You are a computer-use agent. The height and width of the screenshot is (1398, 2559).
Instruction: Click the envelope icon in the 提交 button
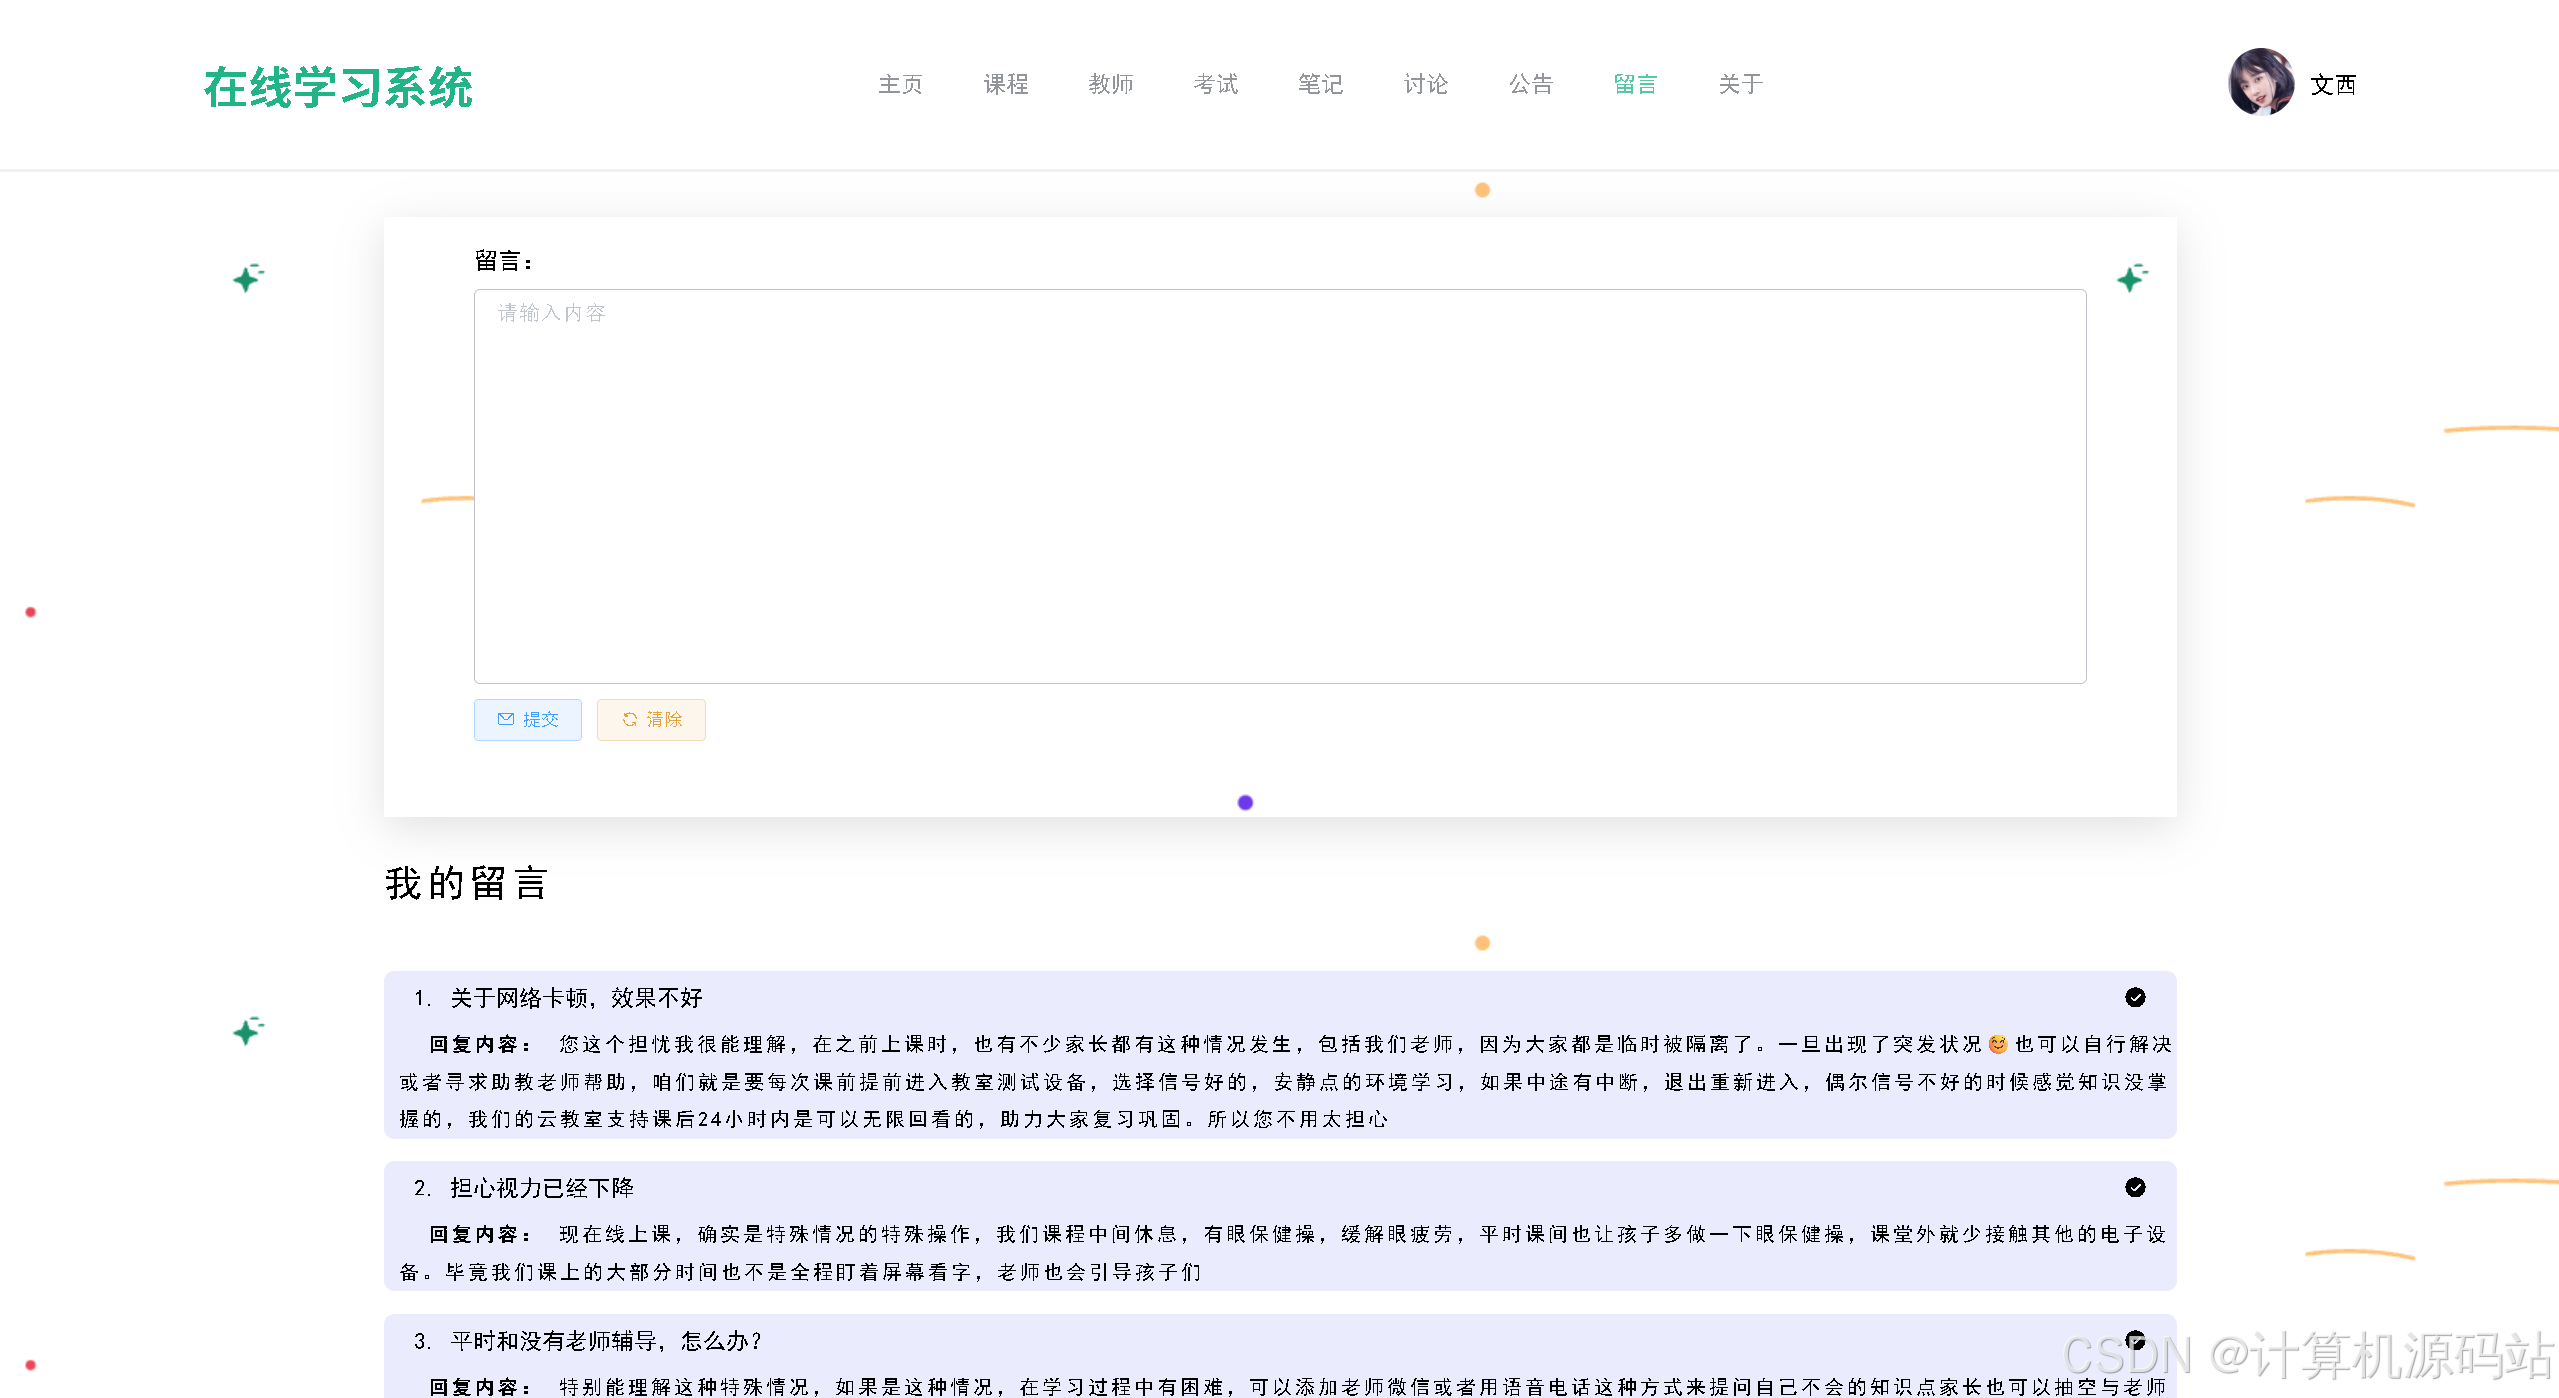coord(506,719)
